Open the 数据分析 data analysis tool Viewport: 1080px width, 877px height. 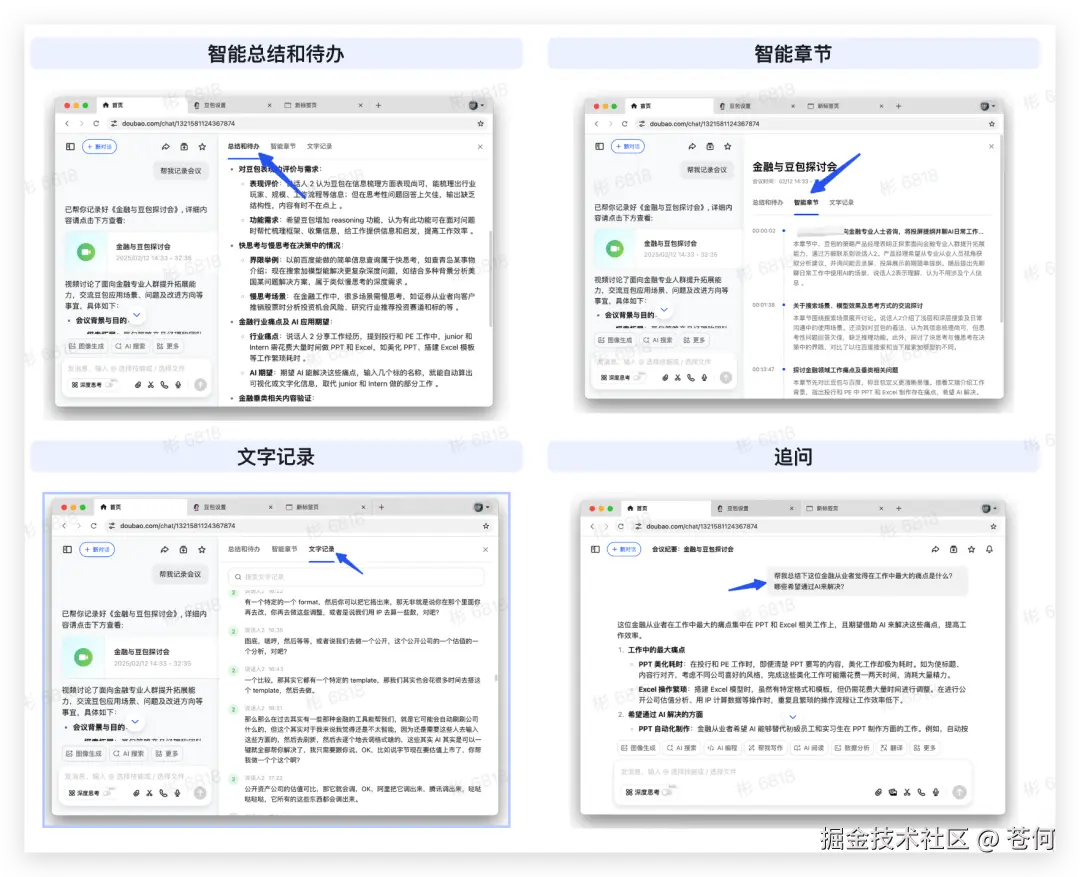pyautogui.click(x=852, y=748)
